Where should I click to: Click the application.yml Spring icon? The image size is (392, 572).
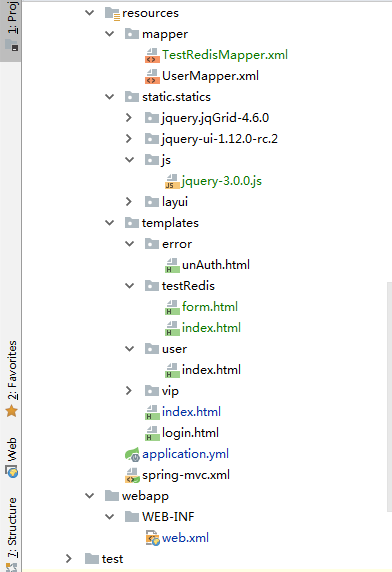(x=132, y=454)
